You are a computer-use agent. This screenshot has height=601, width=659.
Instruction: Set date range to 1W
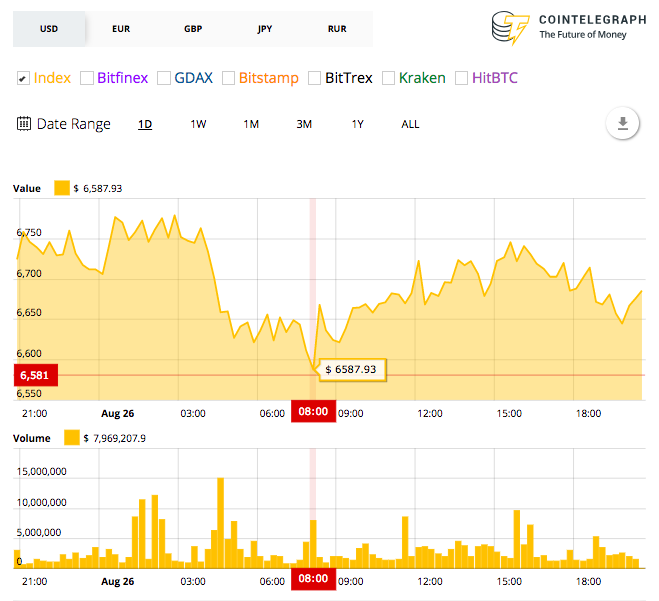(198, 124)
